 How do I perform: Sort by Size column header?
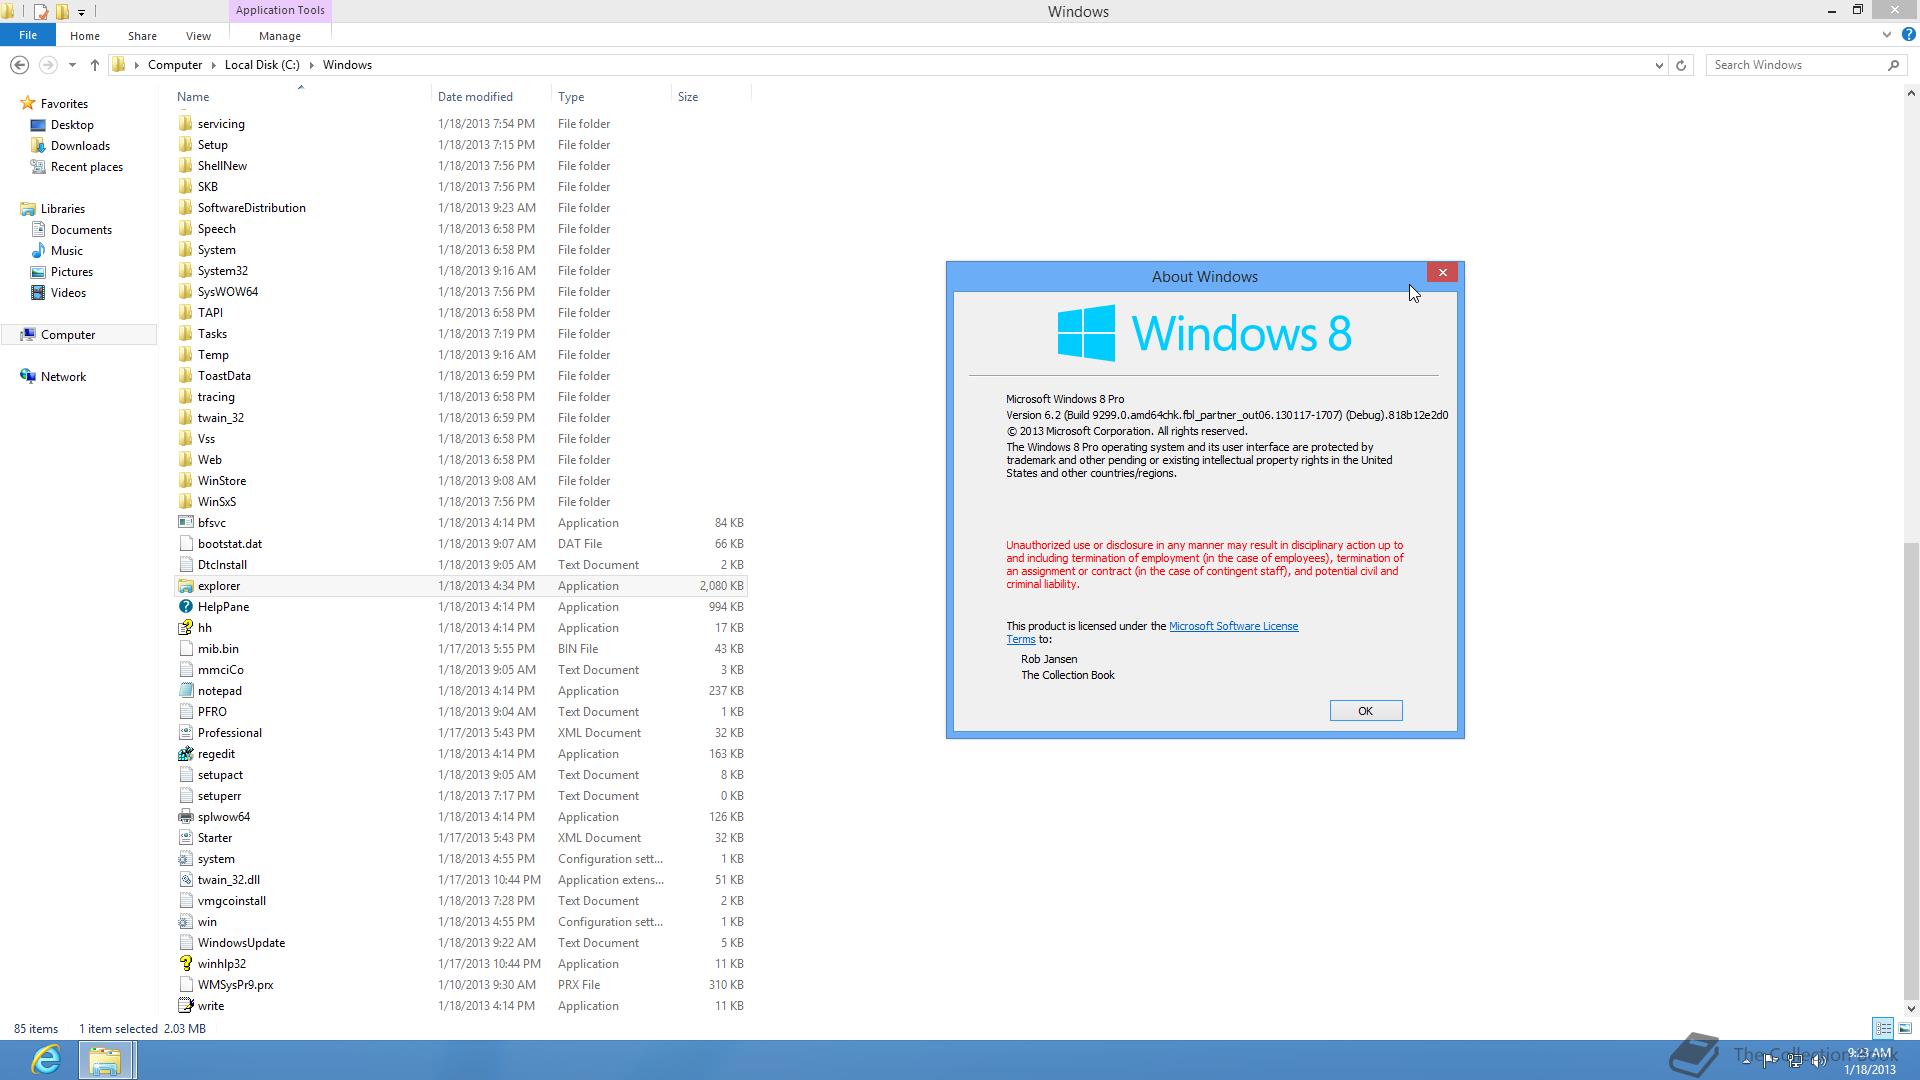pyautogui.click(x=710, y=96)
